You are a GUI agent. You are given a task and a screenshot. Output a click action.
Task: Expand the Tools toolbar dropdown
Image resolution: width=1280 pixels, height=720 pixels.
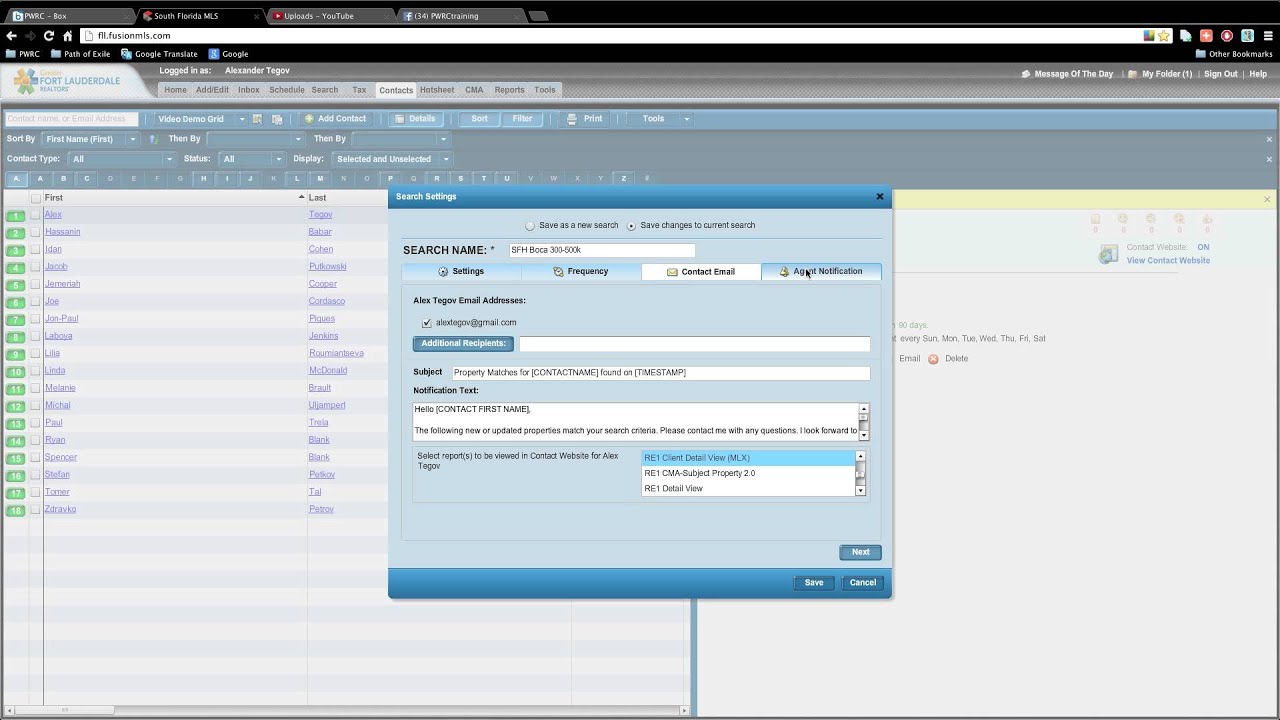[659, 119]
